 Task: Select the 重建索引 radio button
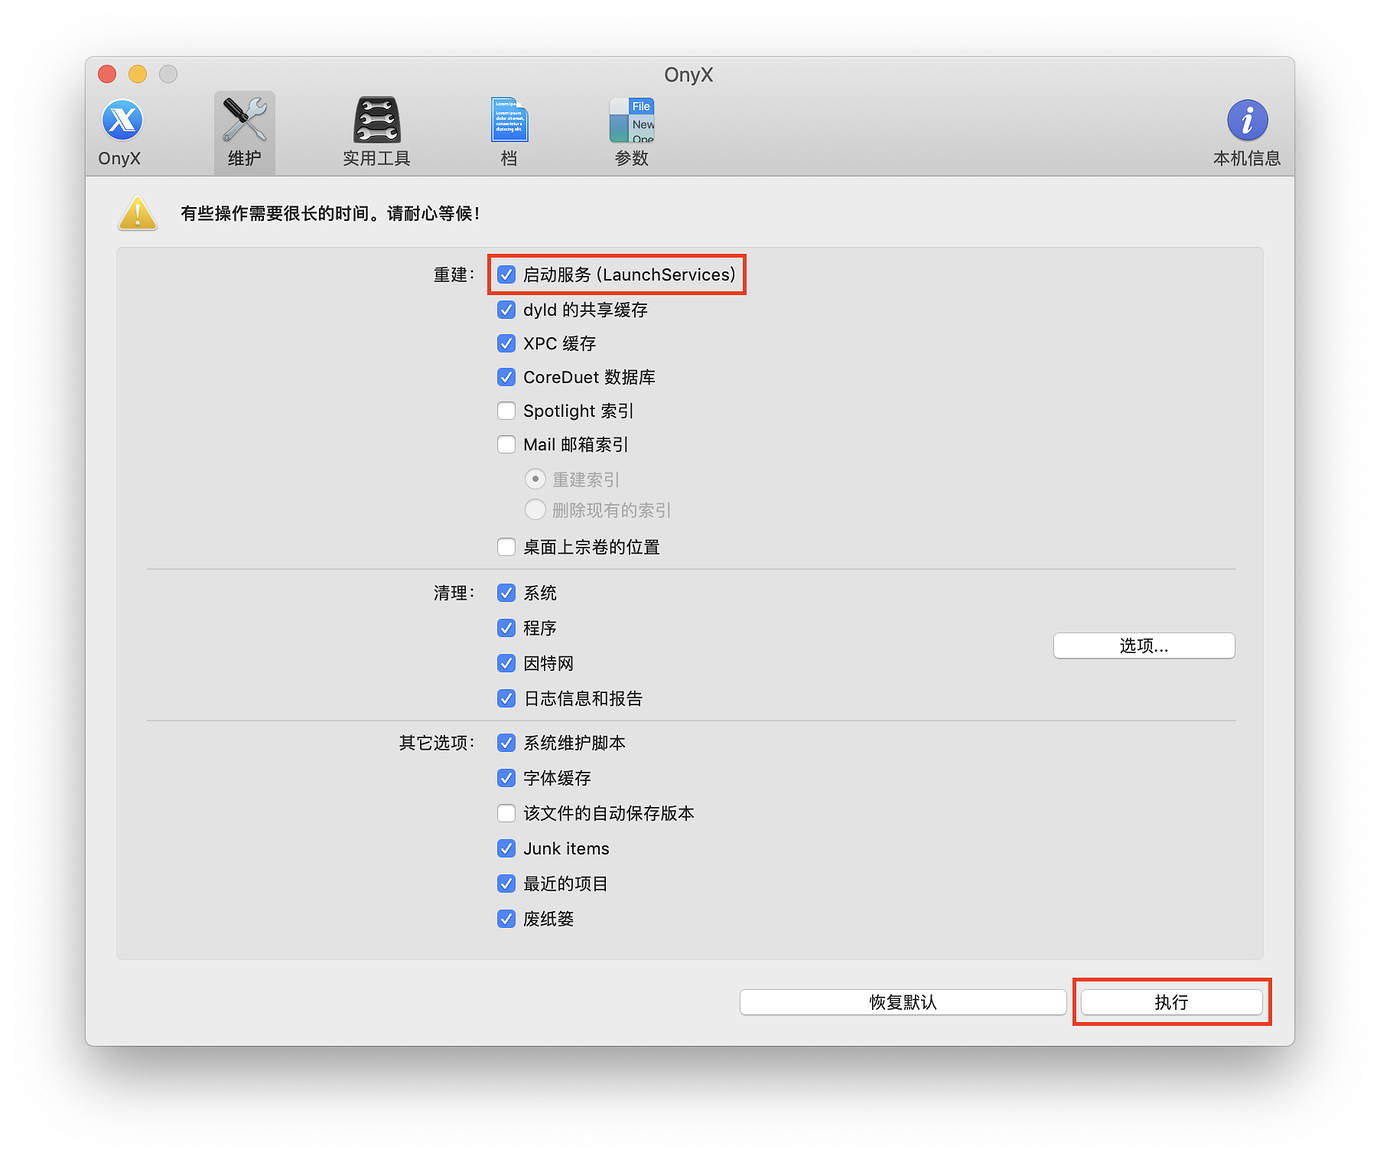[536, 479]
